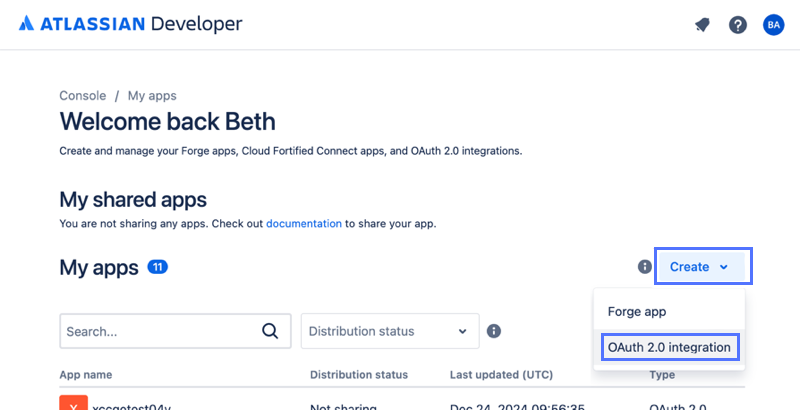
Task: Click the My shared apps heading
Action: [133, 199]
